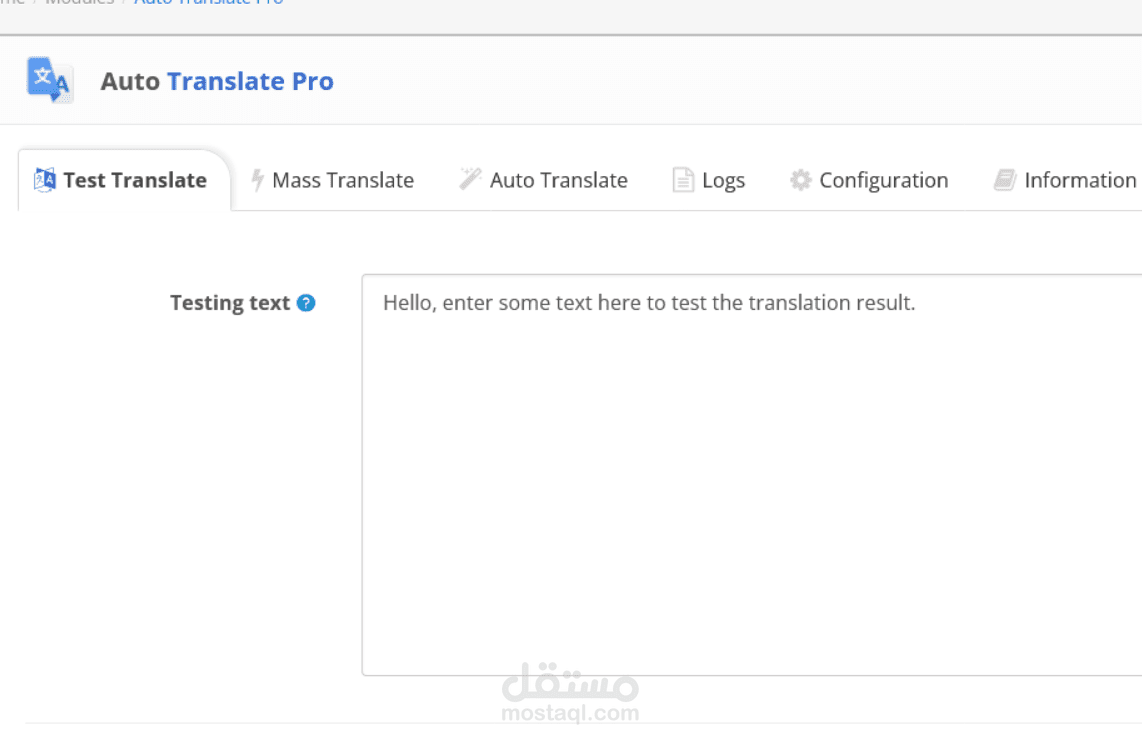Click the Modules breadcrumb link
This screenshot has height=740, width=1142.
coord(80,2)
